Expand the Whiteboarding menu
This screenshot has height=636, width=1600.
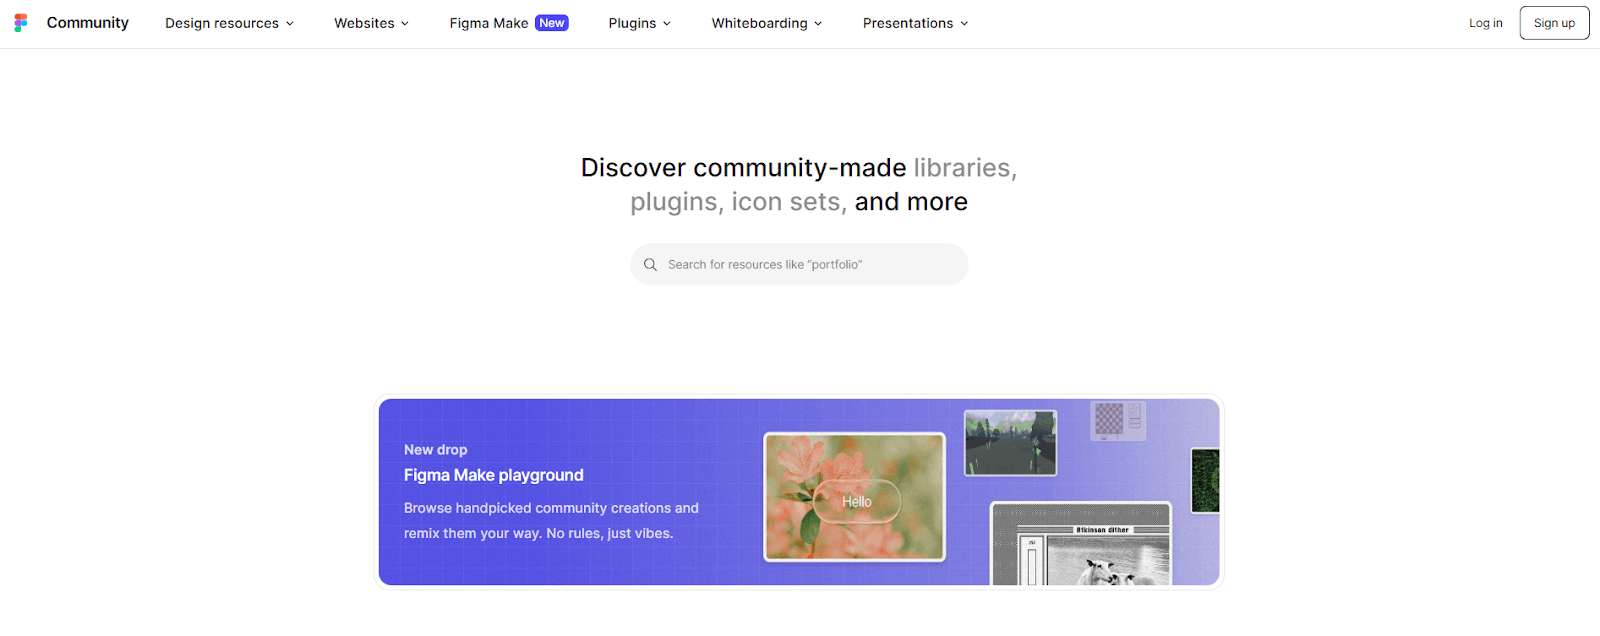(767, 23)
